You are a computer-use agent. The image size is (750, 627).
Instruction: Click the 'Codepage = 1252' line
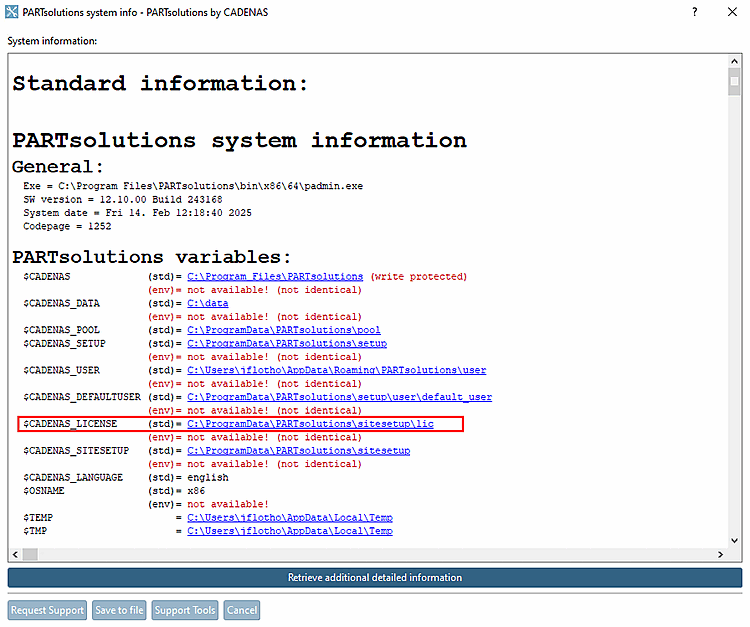tap(67, 226)
